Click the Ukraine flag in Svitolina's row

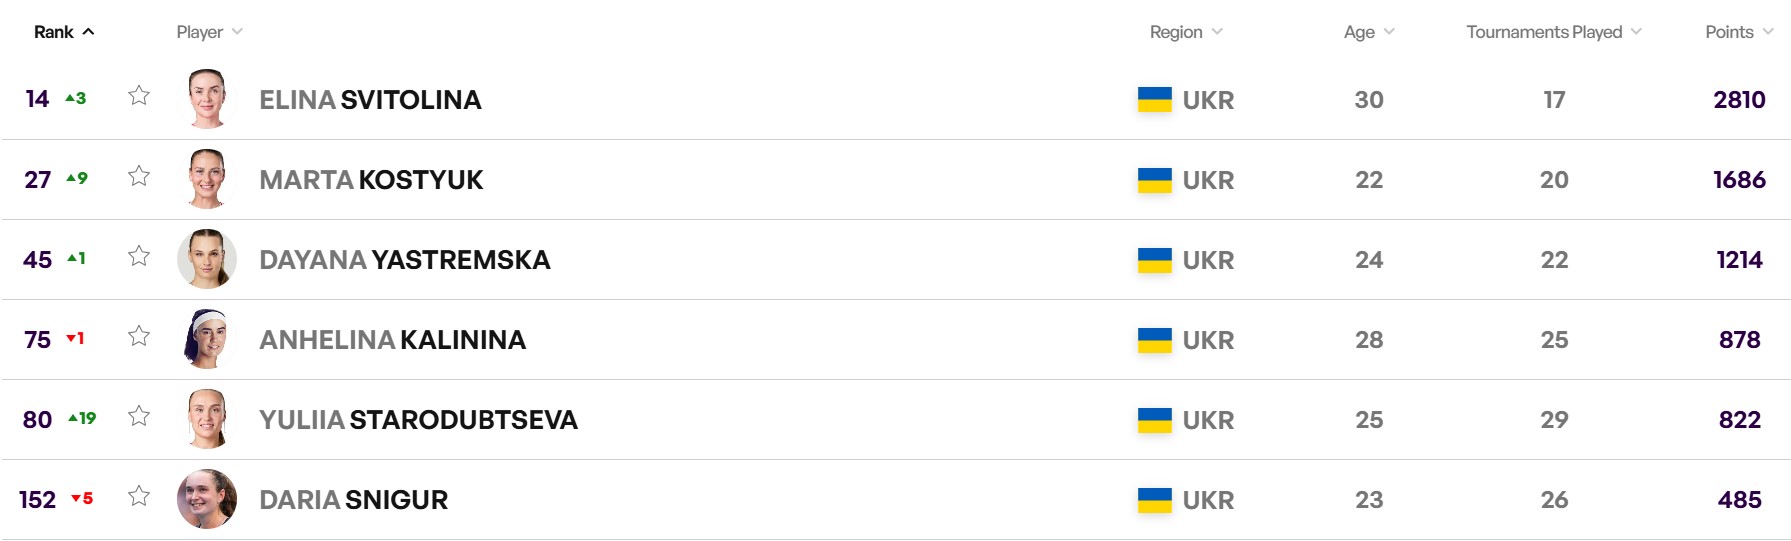coord(1155,100)
